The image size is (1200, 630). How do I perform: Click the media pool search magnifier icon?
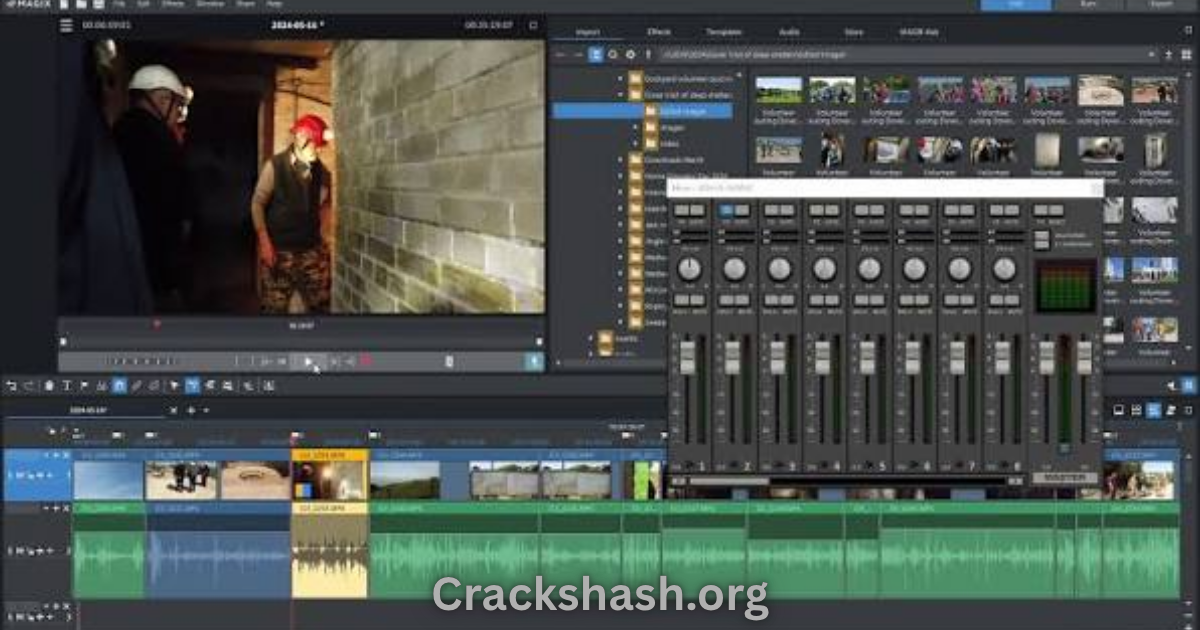tap(613, 55)
